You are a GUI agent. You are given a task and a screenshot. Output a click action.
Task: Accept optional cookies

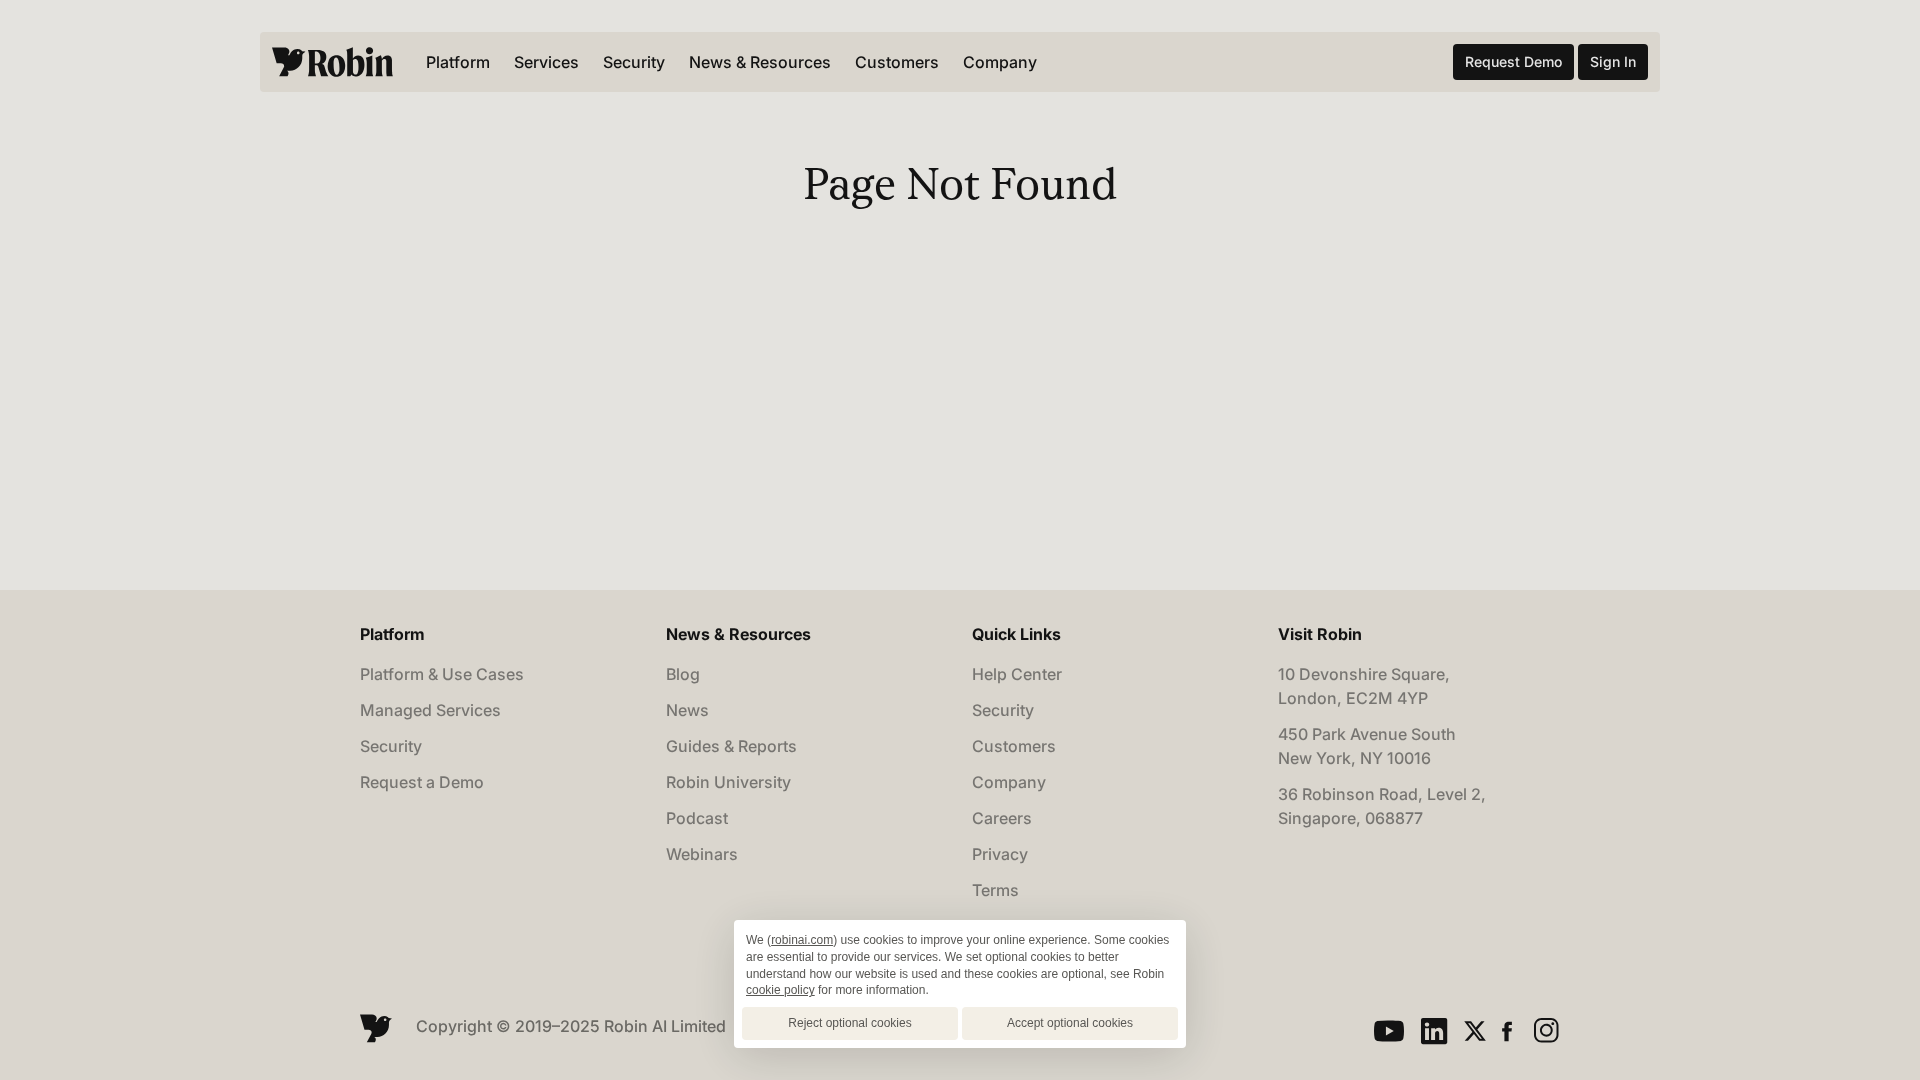click(1069, 1023)
